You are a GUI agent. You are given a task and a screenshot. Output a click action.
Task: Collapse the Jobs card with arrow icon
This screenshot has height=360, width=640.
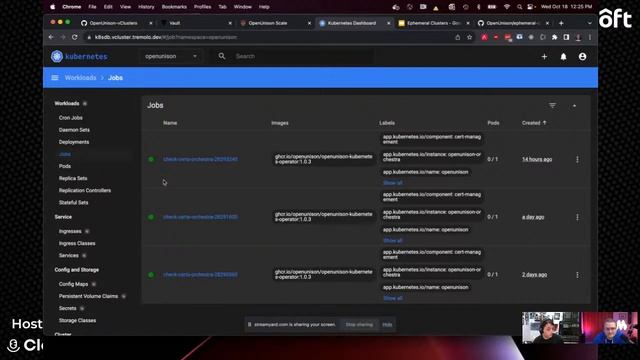point(574,106)
